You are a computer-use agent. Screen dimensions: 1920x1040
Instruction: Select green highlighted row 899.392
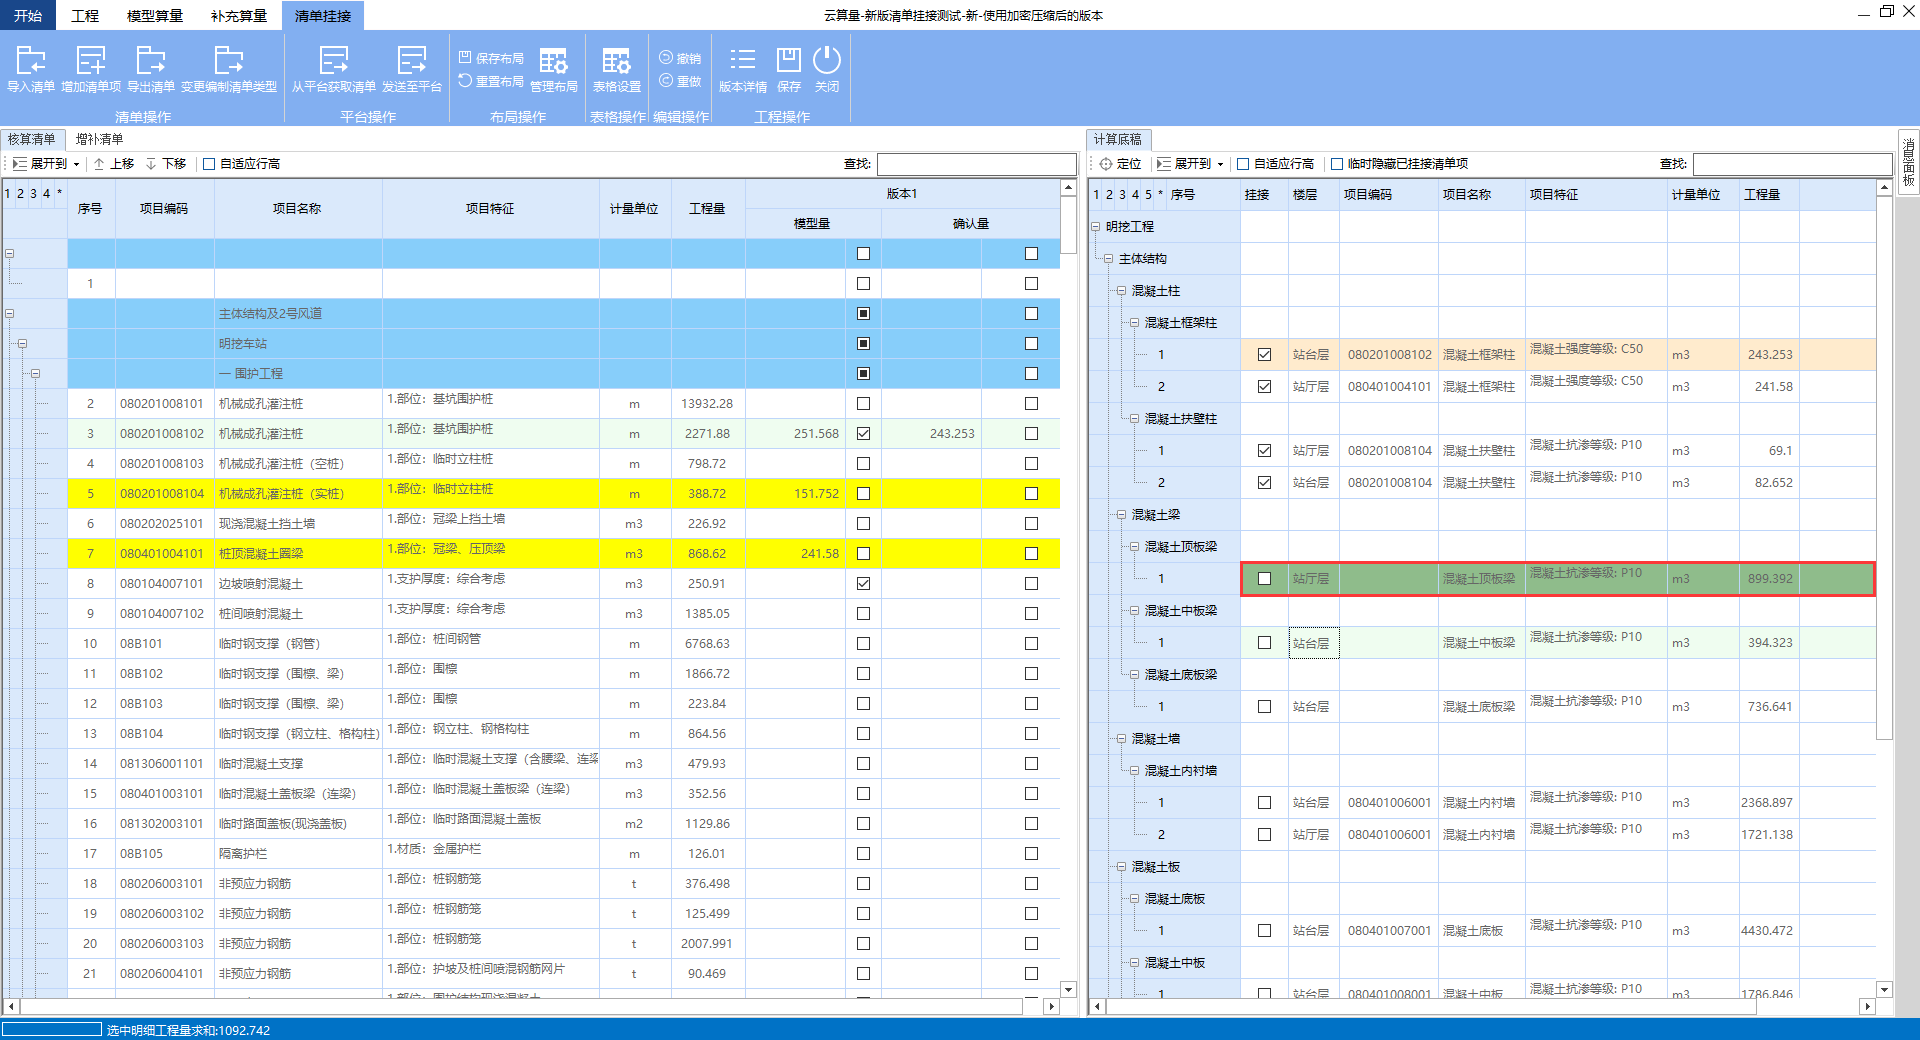[x=1558, y=579]
